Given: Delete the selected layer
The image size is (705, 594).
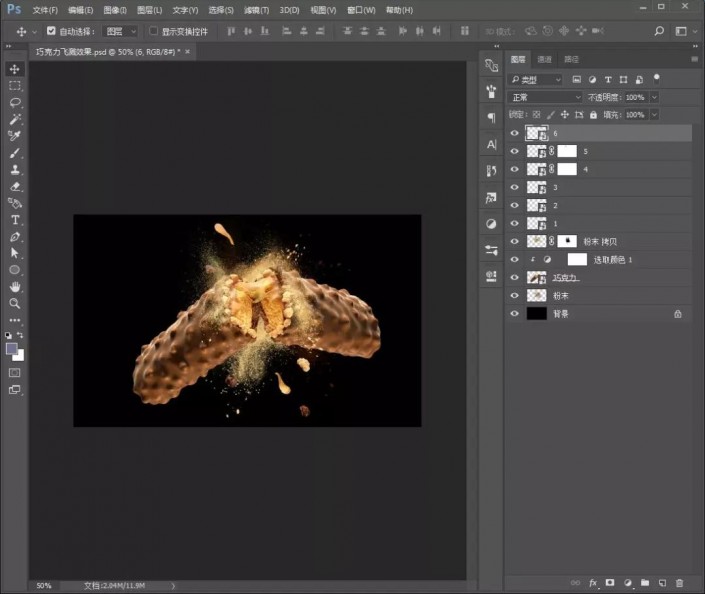Looking at the screenshot, I should click(679, 583).
